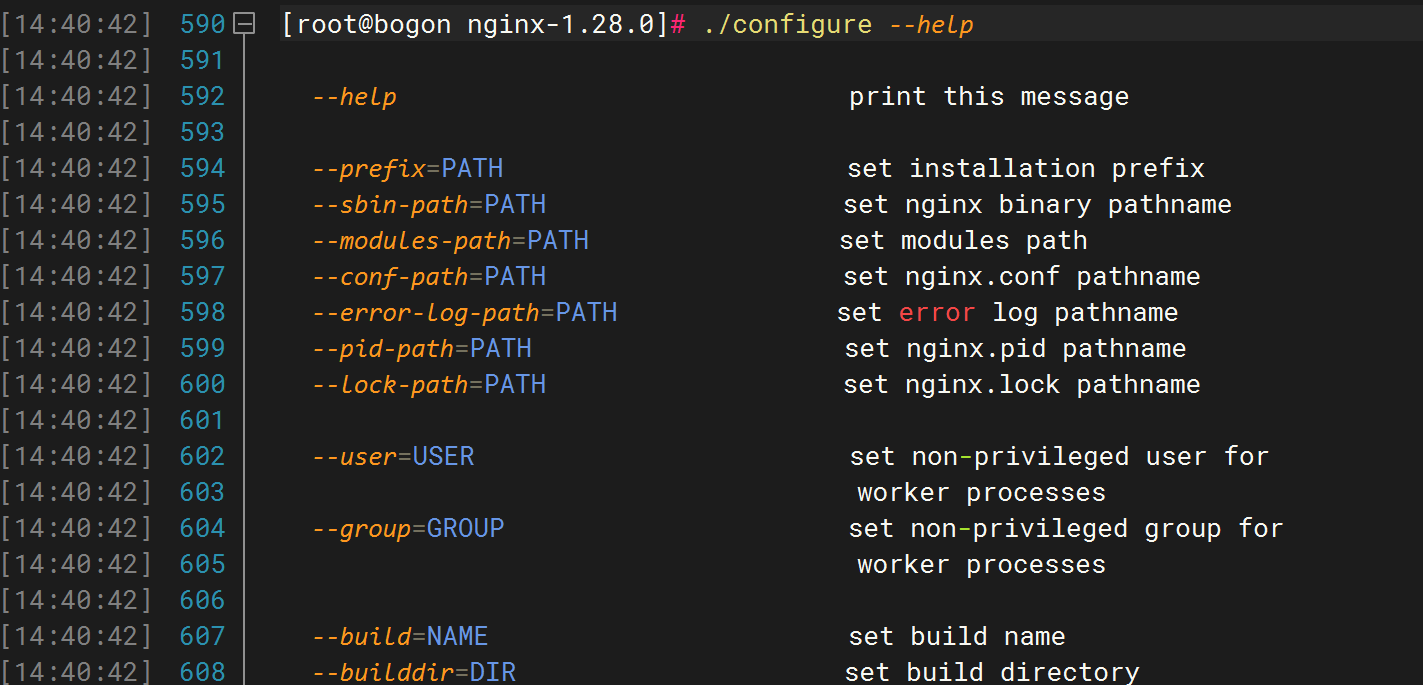Click the timestamp on line 598
The height and width of the screenshot is (685, 1423).
click(x=76, y=312)
